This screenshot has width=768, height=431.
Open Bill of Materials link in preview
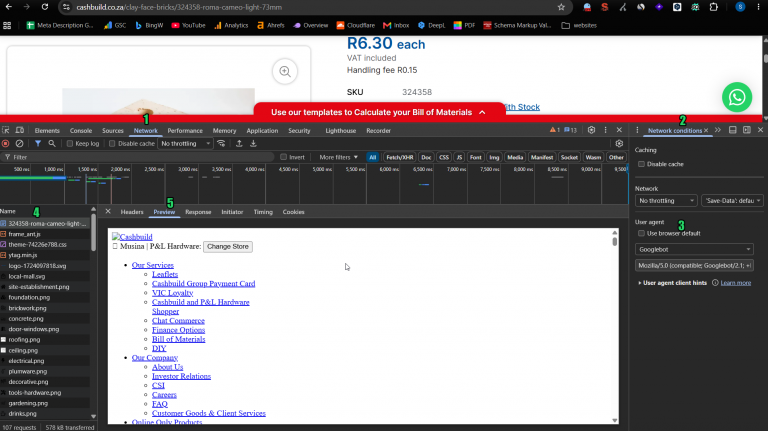click(178, 339)
